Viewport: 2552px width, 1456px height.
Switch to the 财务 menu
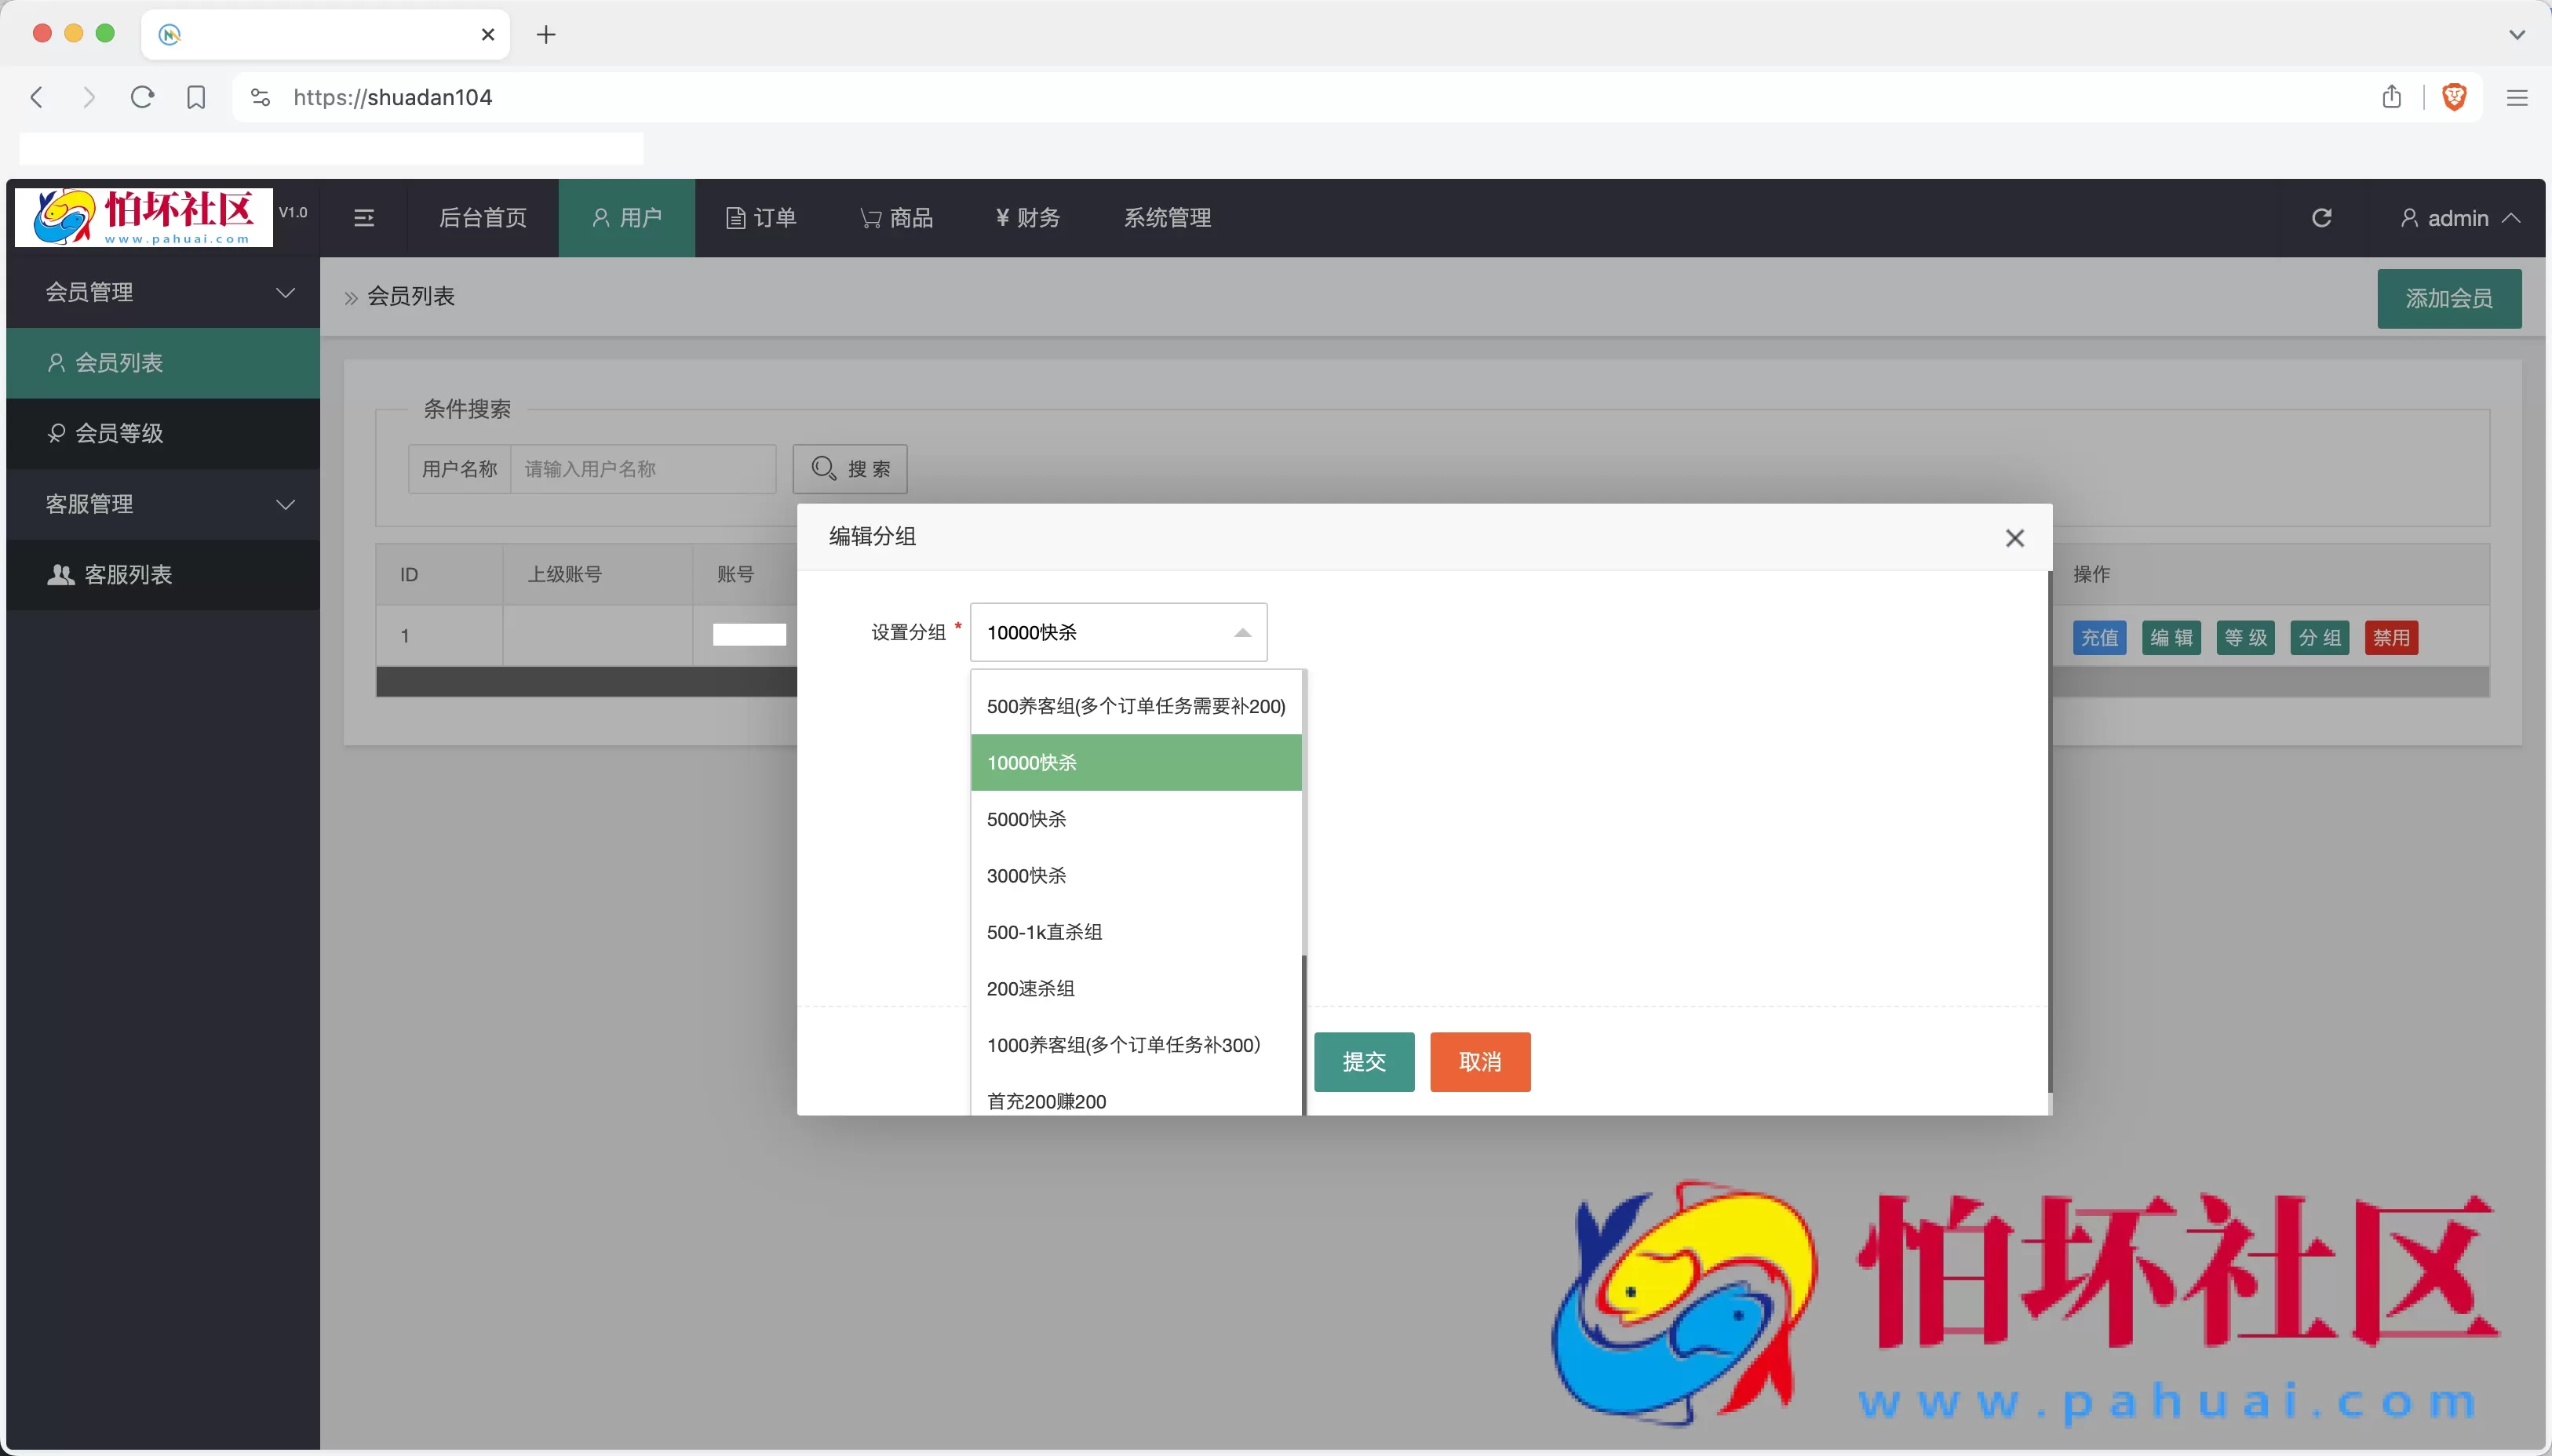[x=1028, y=218]
